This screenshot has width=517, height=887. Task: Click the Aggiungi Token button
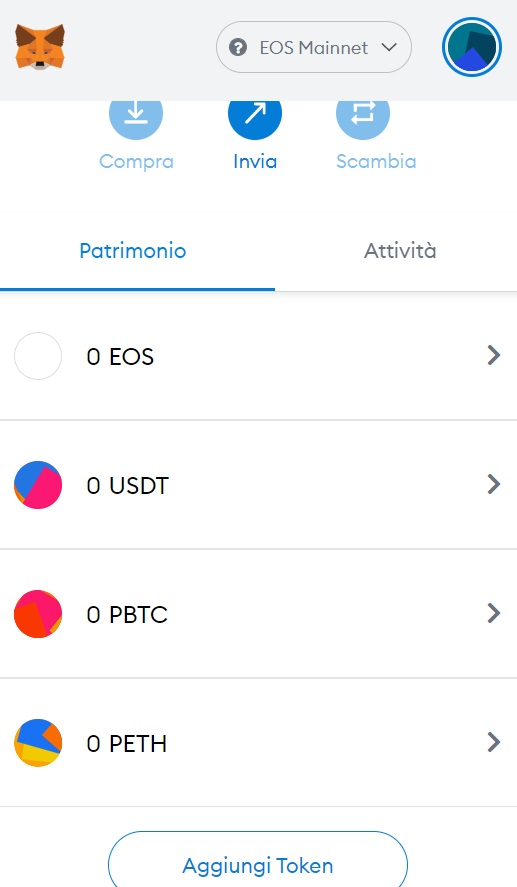pos(258,859)
